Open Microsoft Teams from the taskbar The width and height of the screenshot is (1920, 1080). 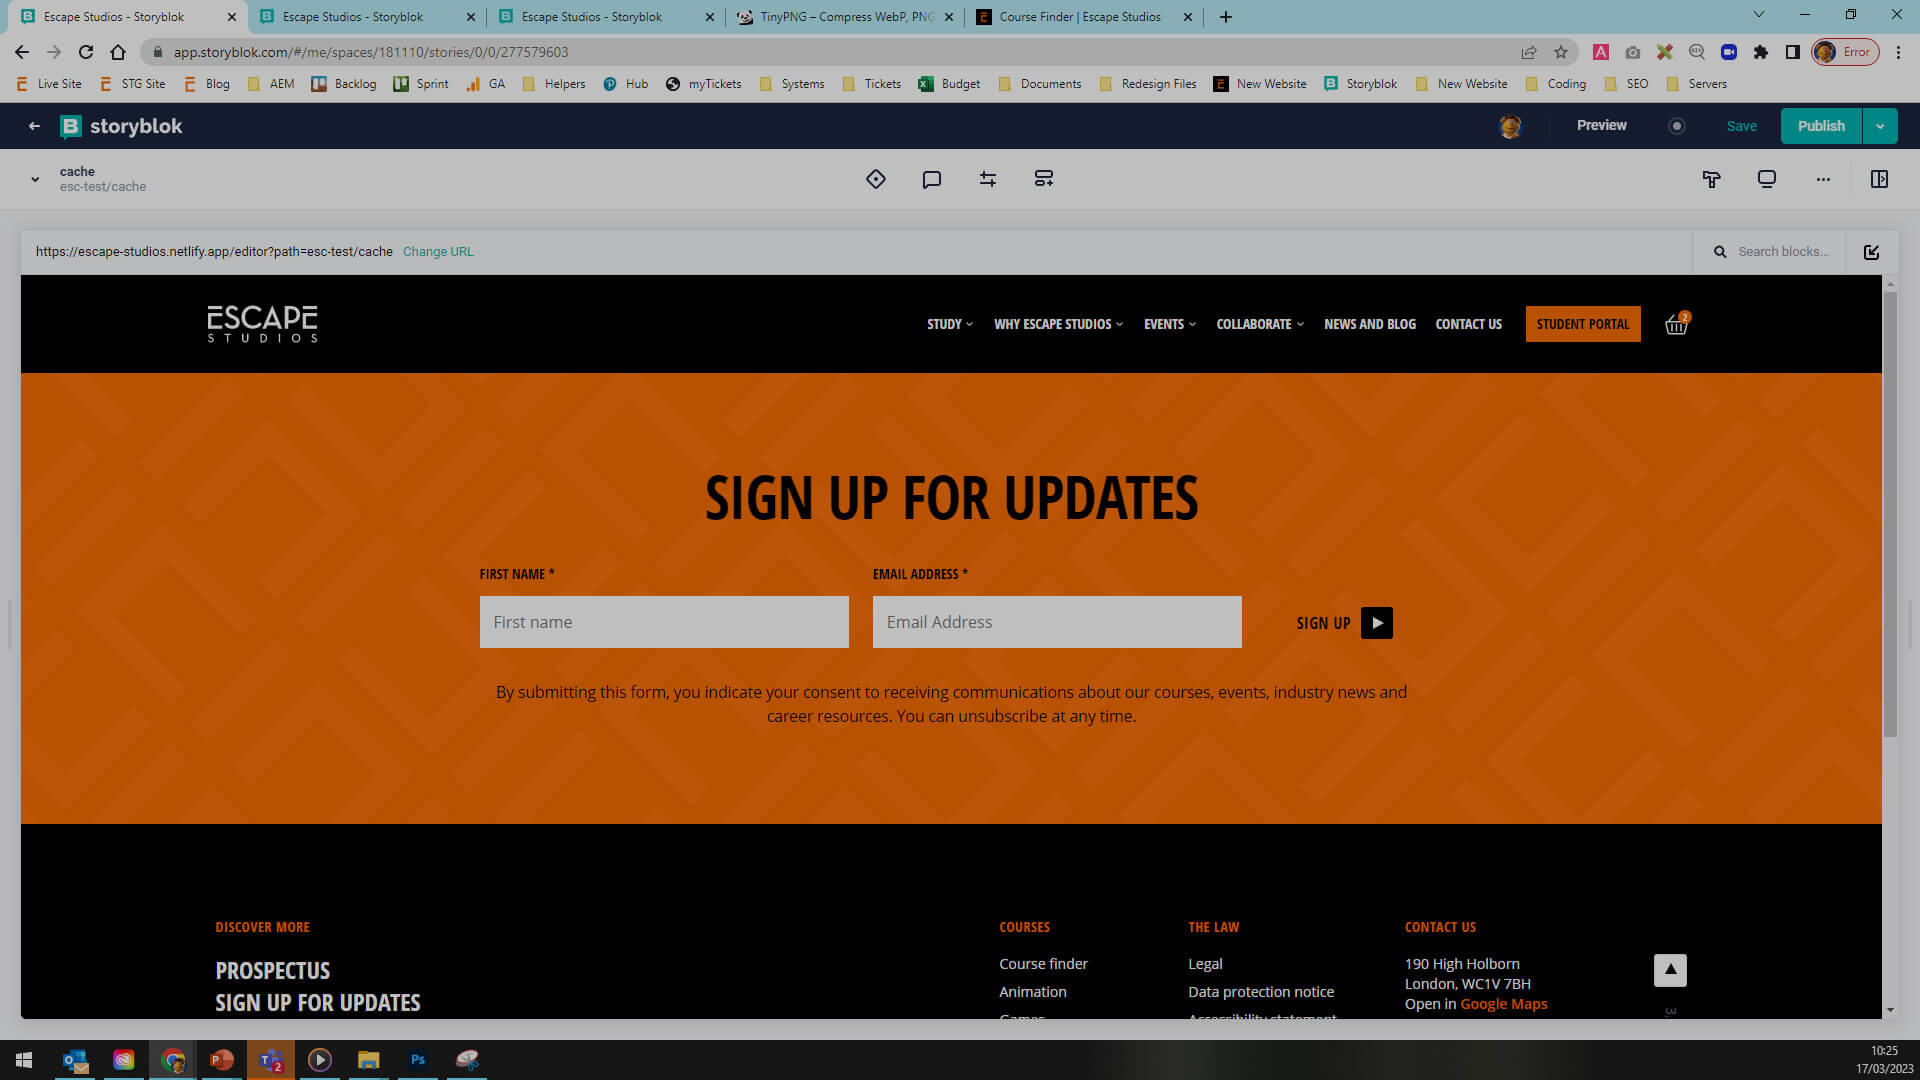(x=271, y=1059)
